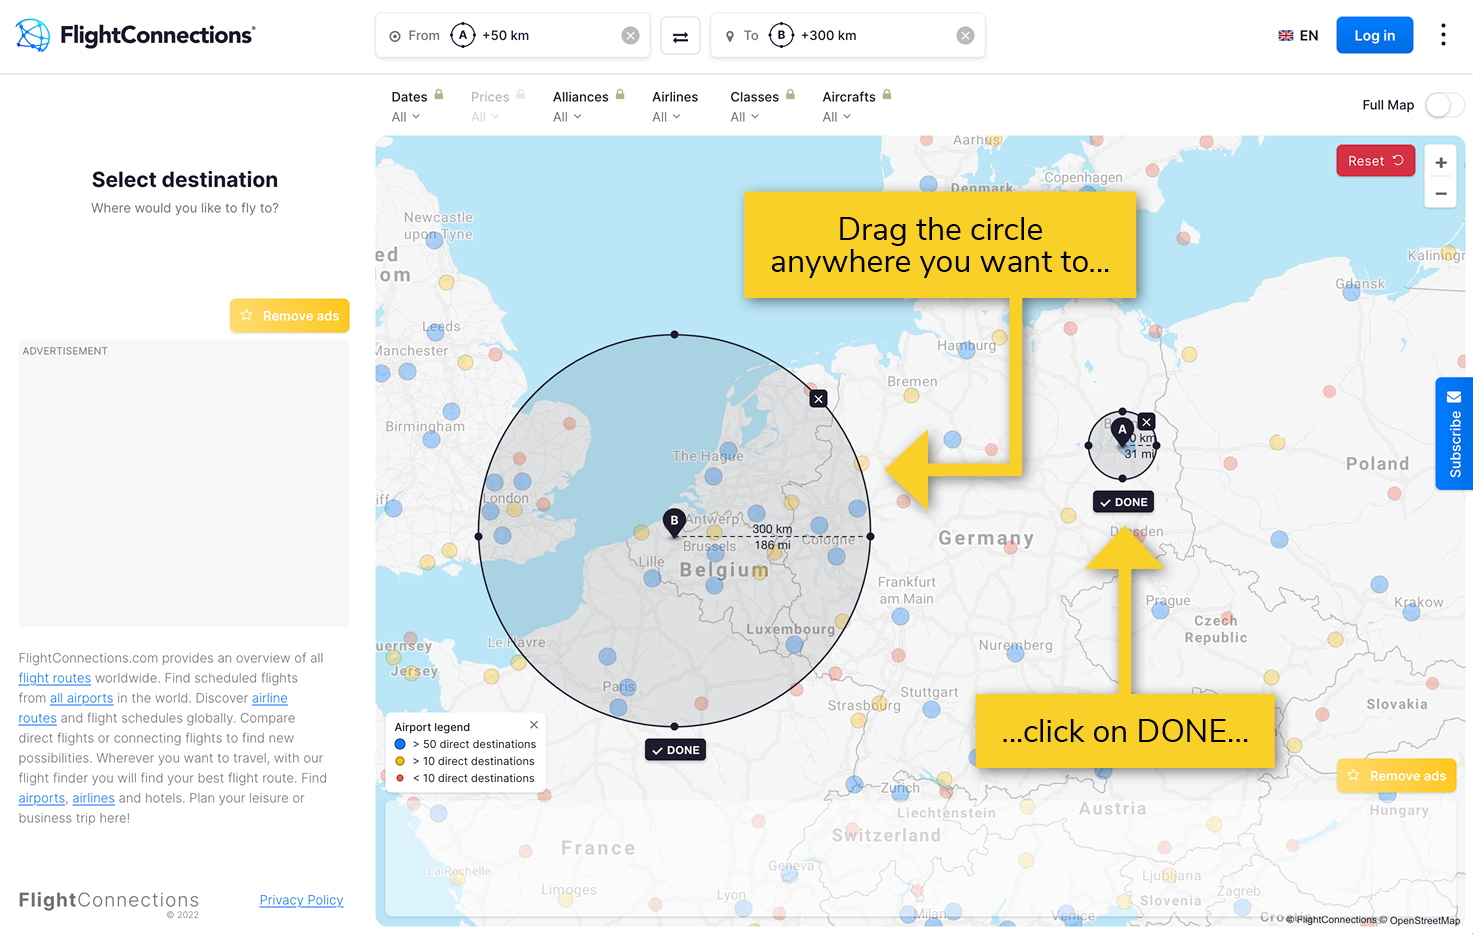Open the Aircrafts filter dropdown
This screenshot has height=934, width=1473.
[837, 117]
